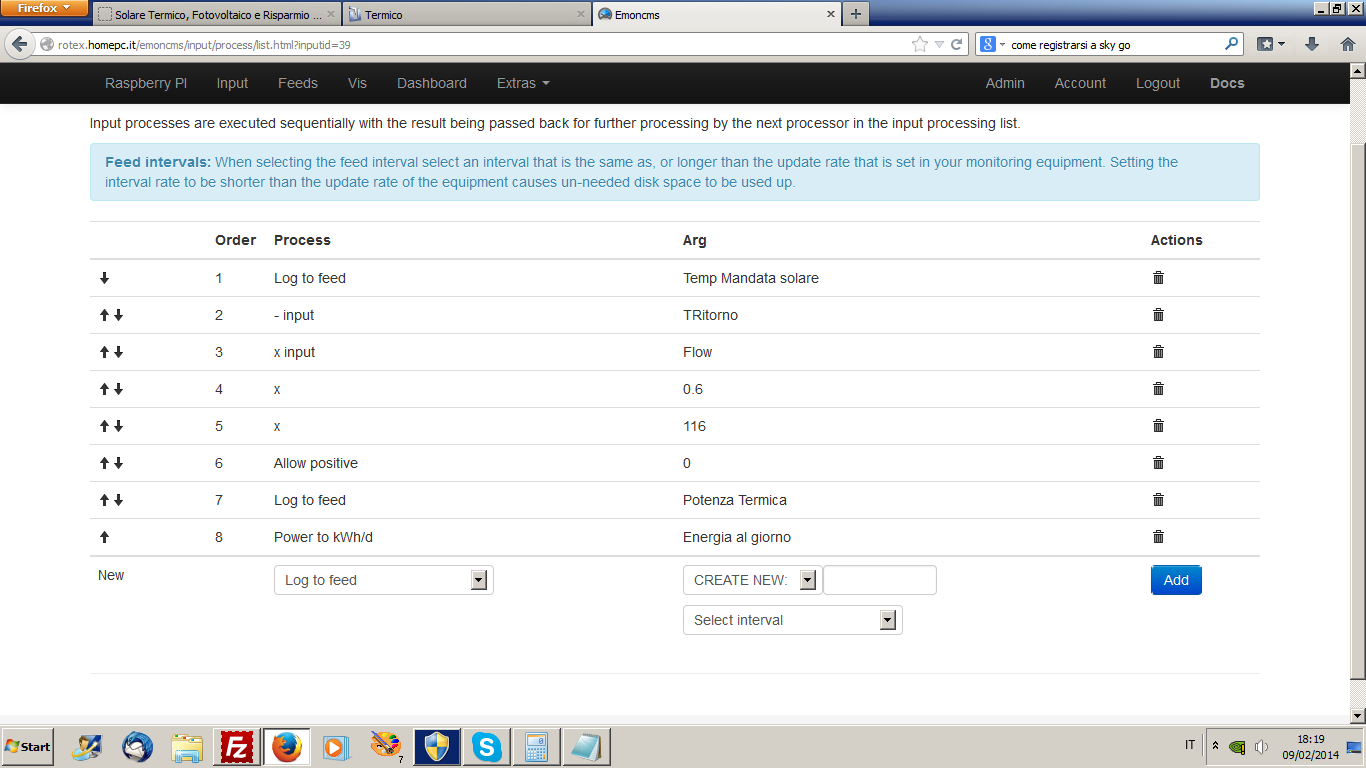The width and height of the screenshot is (1366, 768).
Task: Expand the Extras menu in navbar
Action: [x=523, y=83]
